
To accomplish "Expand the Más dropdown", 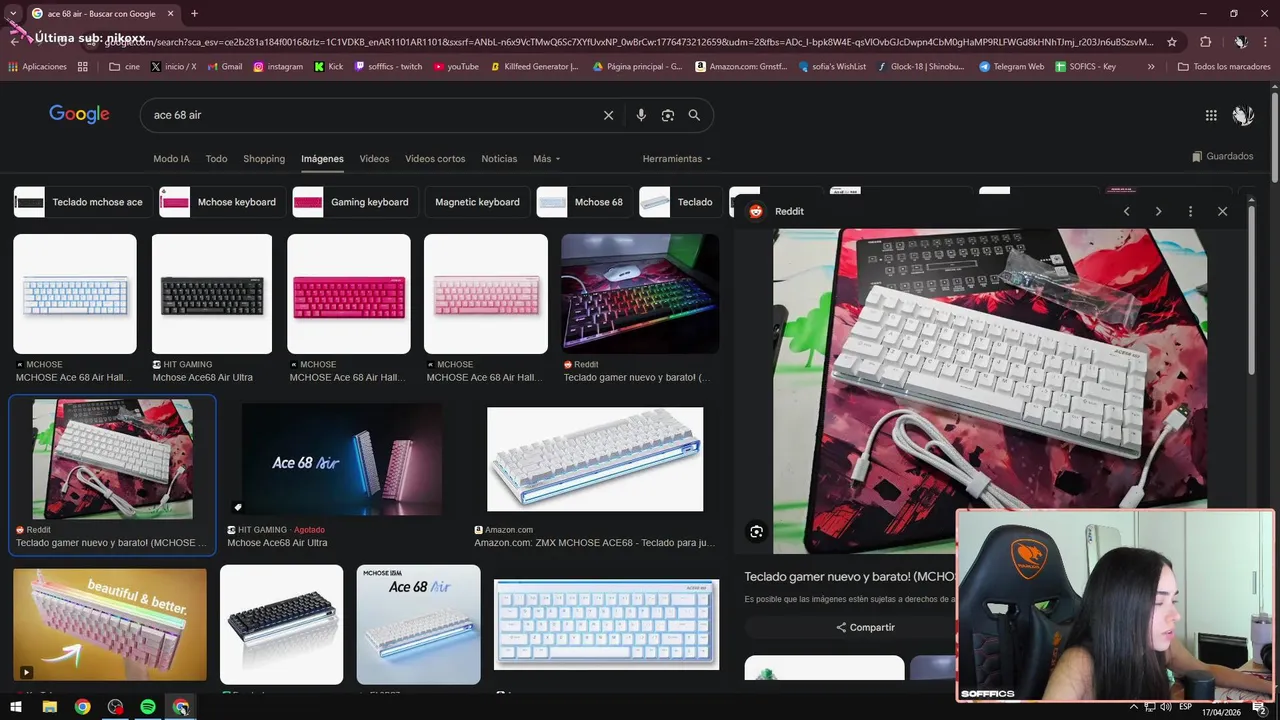I will [x=546, y=159].
